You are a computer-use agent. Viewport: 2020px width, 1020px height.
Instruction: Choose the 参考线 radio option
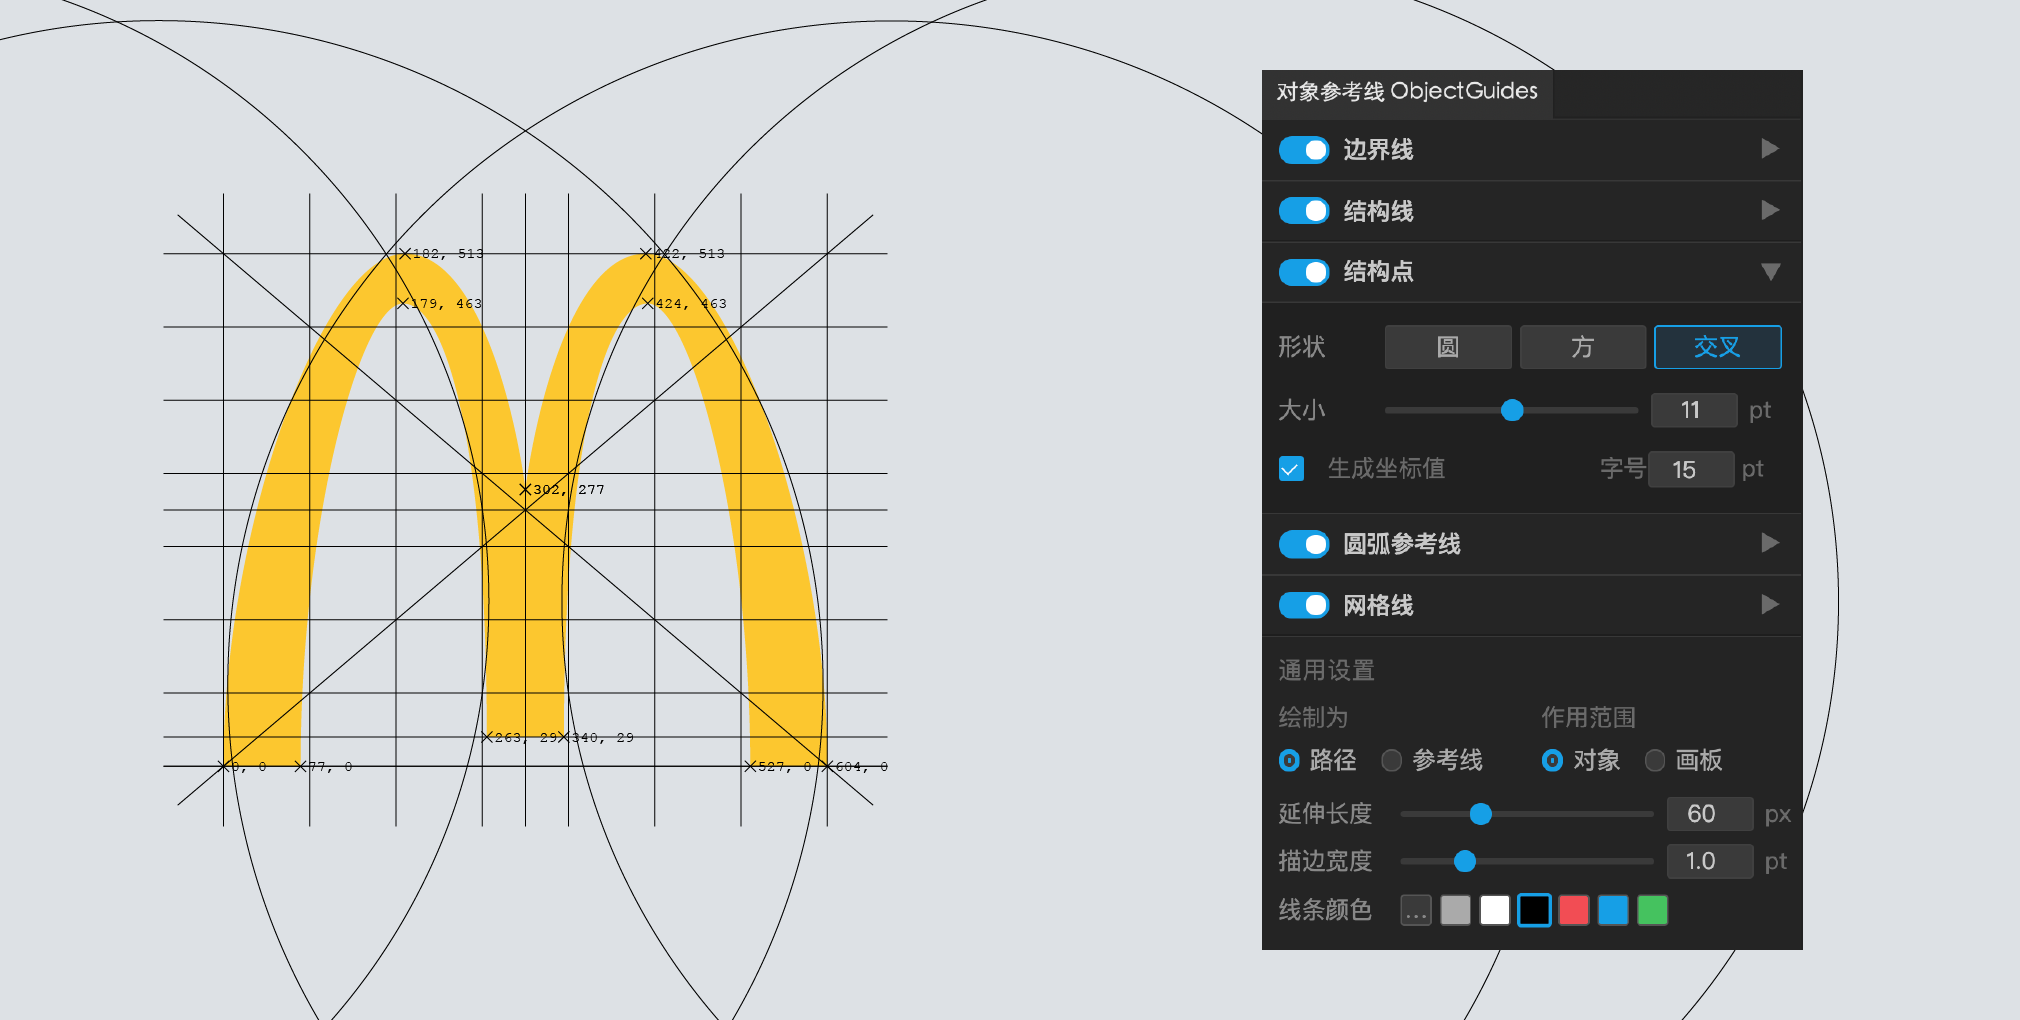point(1391,761)
